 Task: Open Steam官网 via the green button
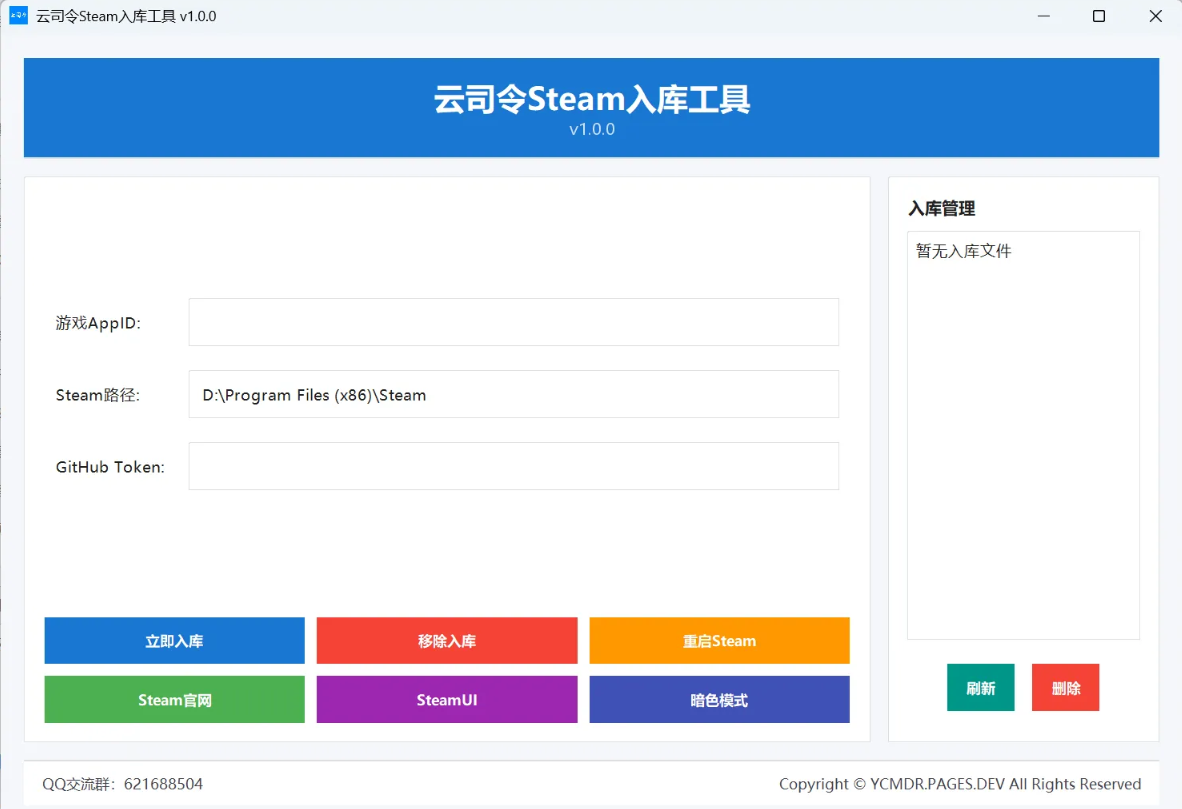[x=174, y=700]
